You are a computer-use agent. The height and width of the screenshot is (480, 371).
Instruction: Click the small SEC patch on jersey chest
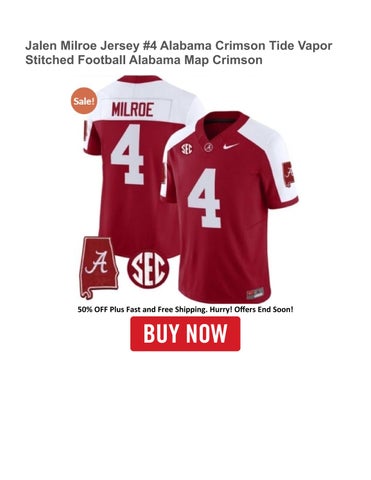point(186,149)
